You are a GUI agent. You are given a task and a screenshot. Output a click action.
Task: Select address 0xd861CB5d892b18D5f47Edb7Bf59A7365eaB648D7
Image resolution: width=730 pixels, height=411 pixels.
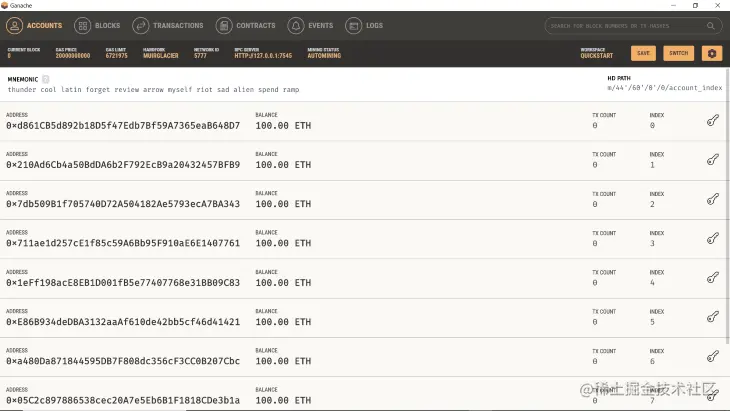123,126
